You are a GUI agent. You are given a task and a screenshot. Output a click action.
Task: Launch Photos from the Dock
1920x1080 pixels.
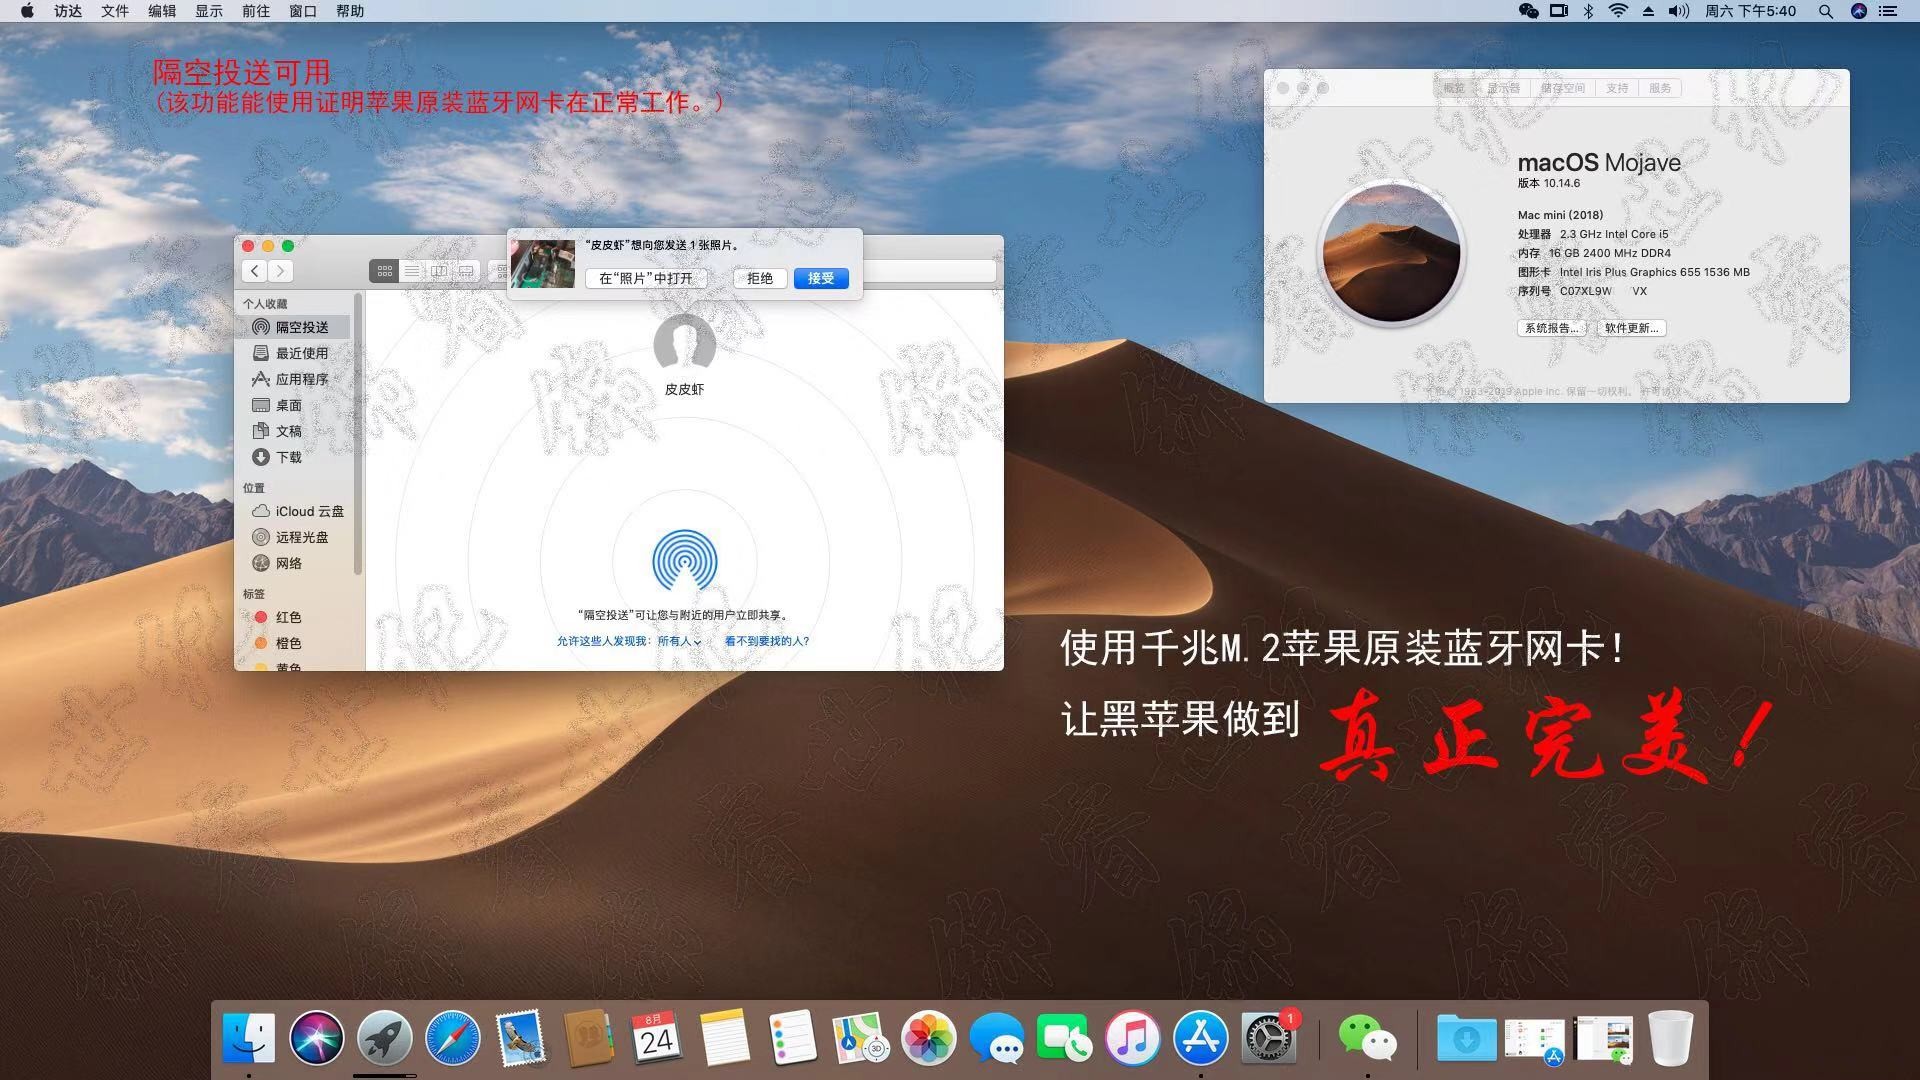(928, 1037)
